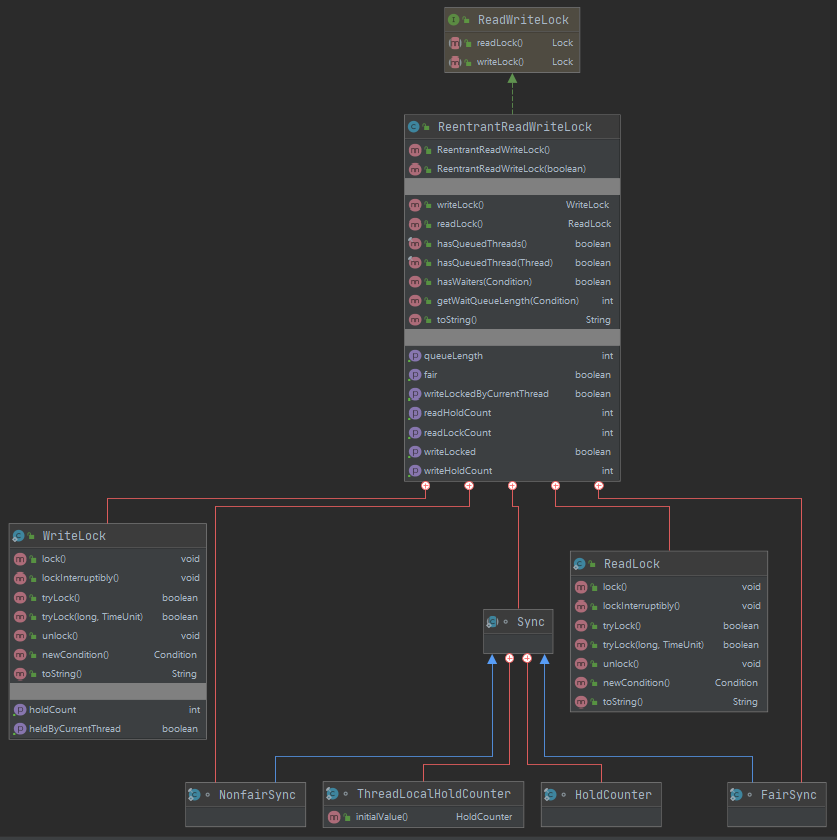Select the HoldCounter node title
Screen dimensions: 837x840
tap(613, 794)
